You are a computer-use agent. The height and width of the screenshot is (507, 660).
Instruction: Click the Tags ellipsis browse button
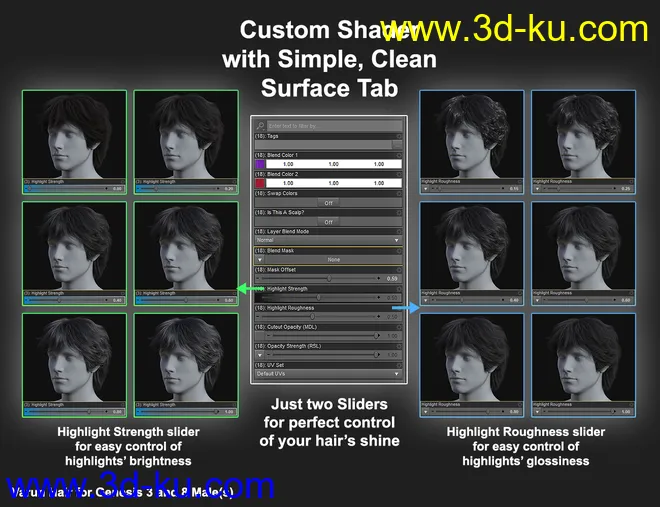click(x=397, y=145)
